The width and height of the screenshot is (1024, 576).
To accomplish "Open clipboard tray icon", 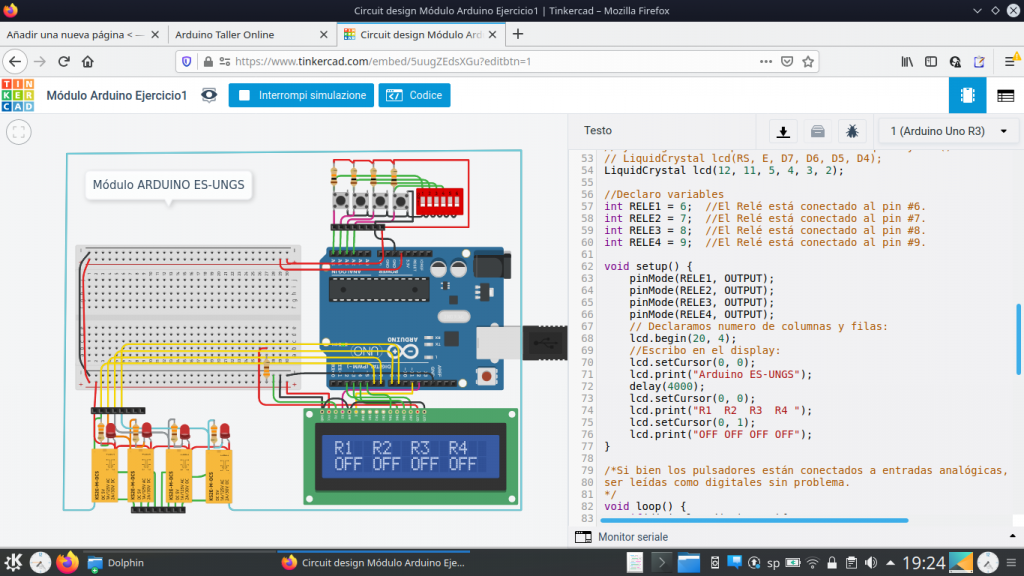I will (x=851, y=562).
